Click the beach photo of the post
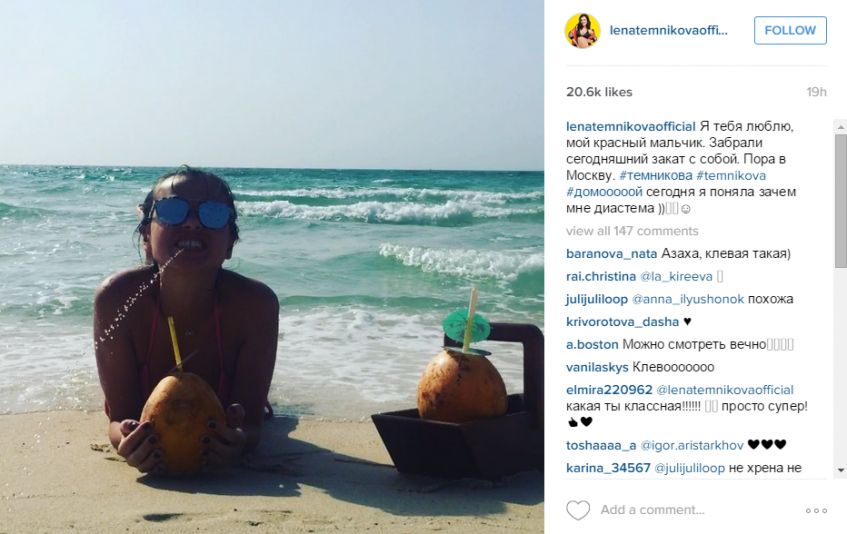847x534 pixels. (x=272, y=267)
